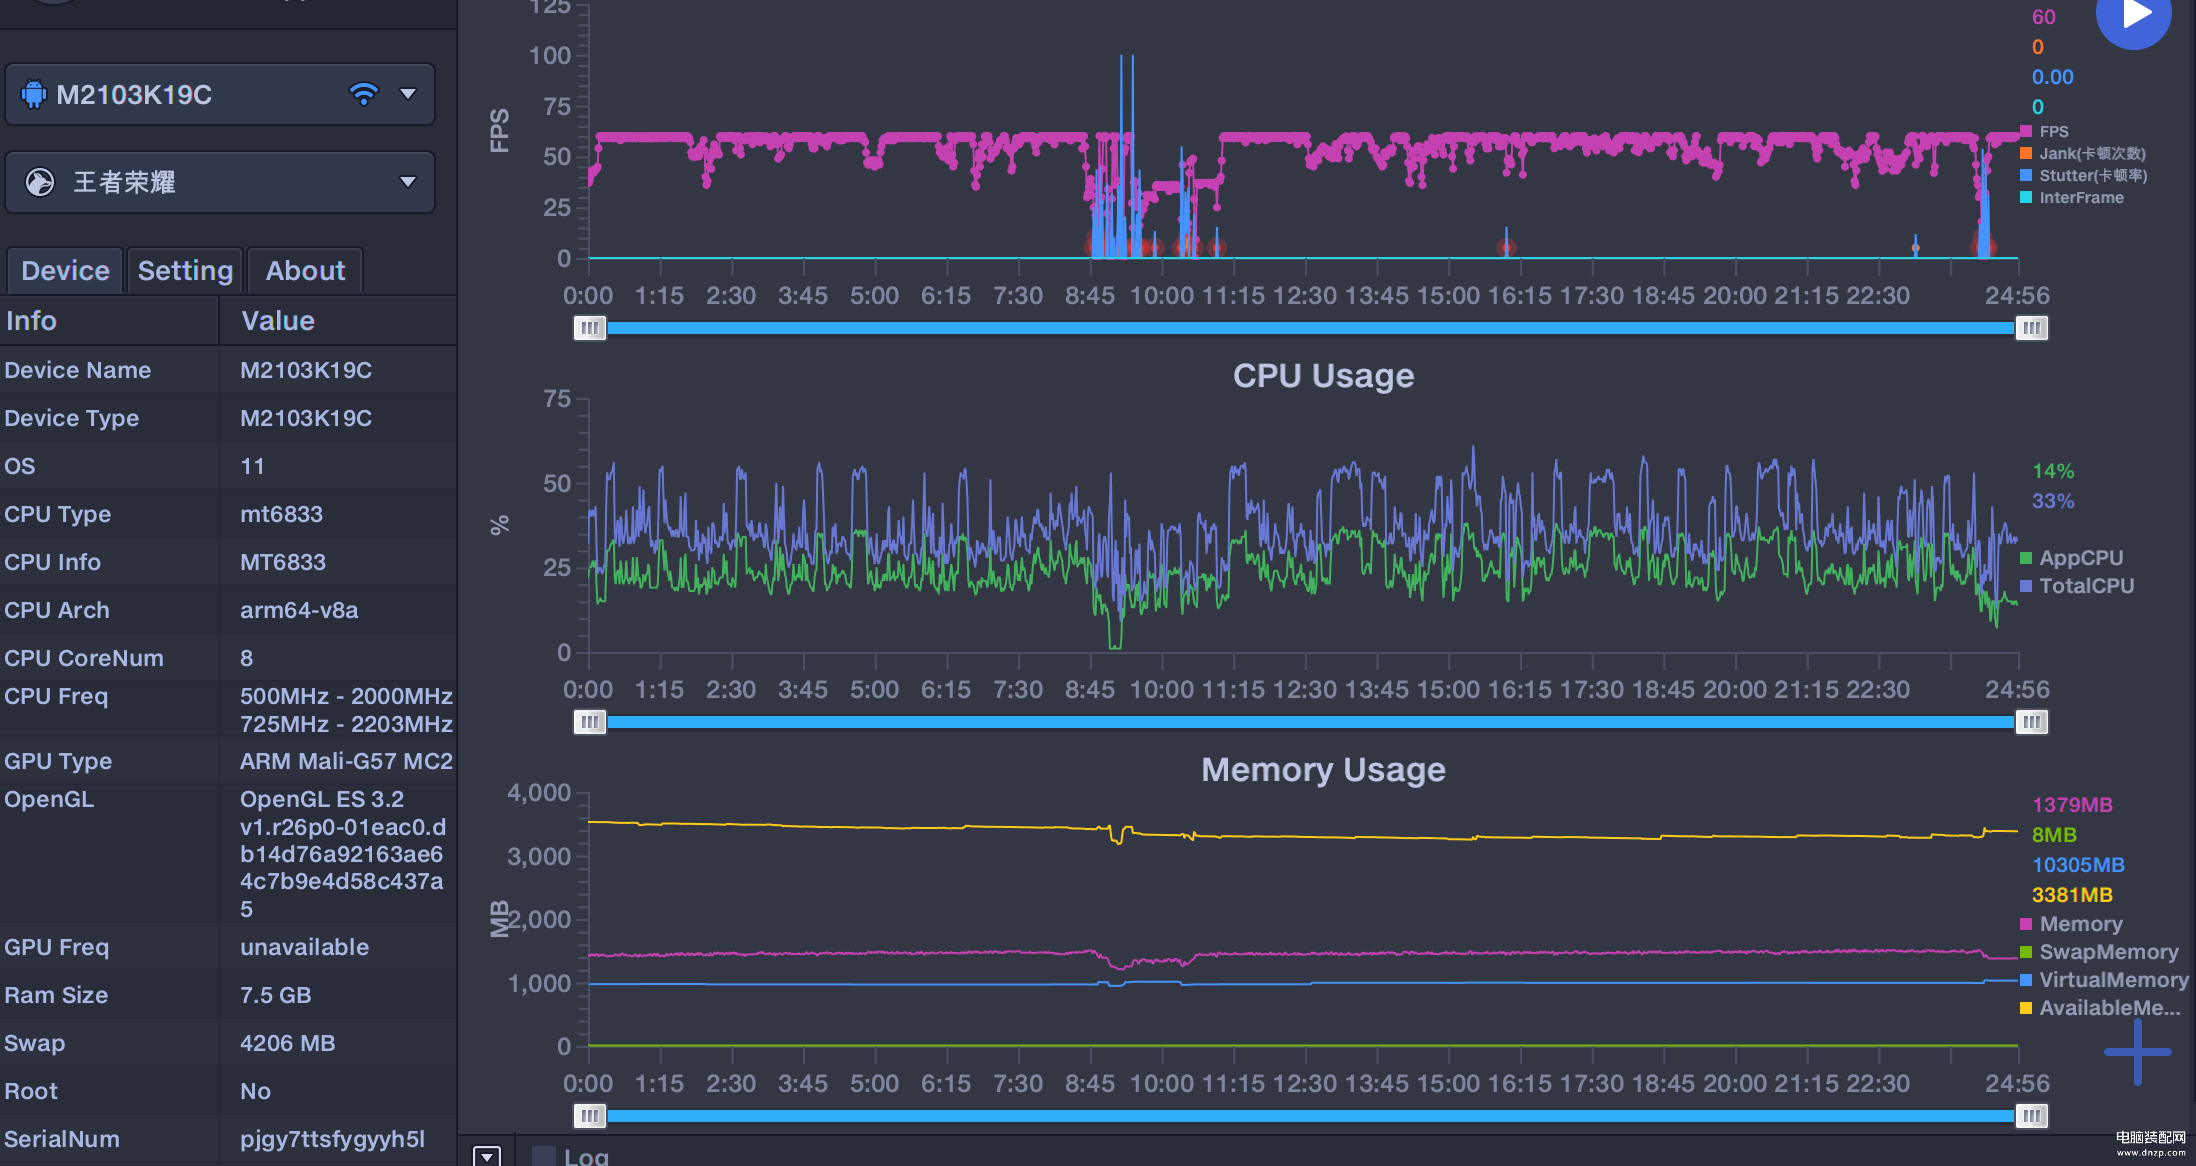Viewport: 2196px width, 1166px height.
Task: Open the M2103K19C device dropdown arrow
Action: (x=408, y=94)
